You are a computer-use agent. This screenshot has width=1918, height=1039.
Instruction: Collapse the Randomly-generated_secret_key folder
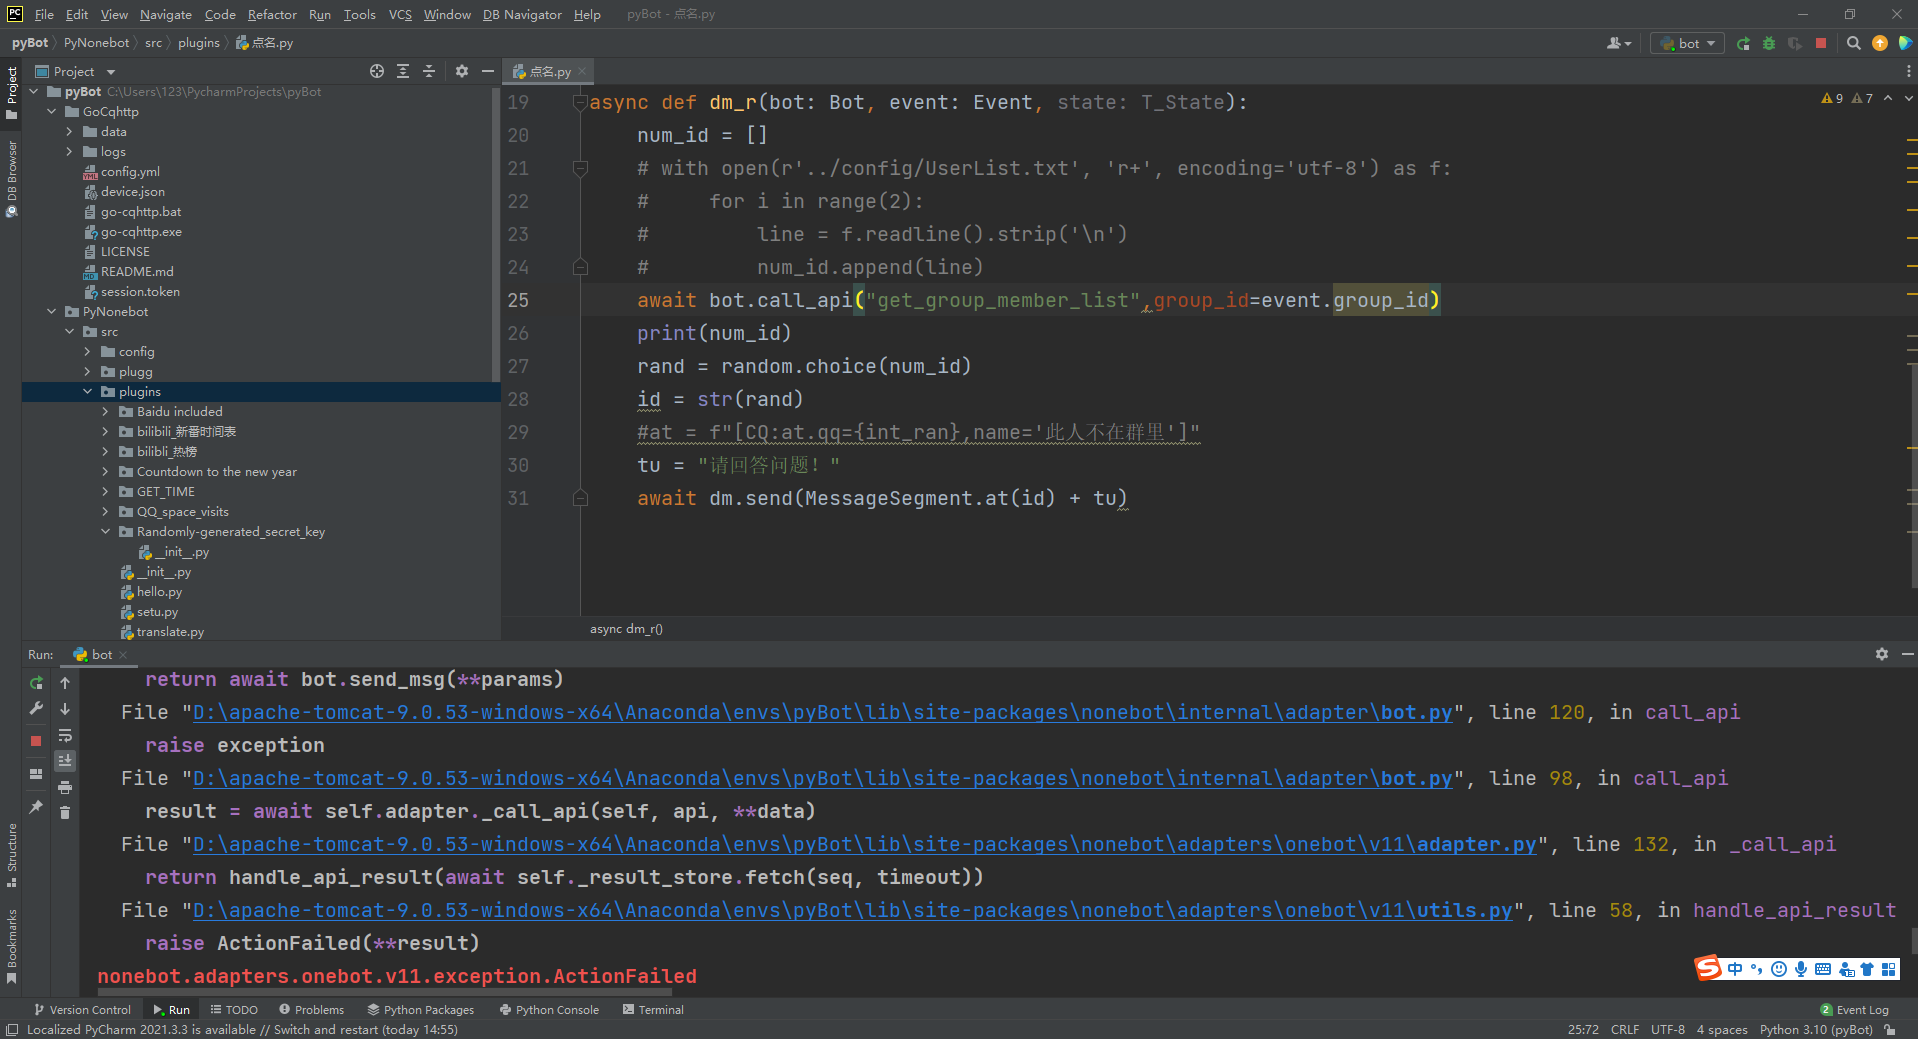[x=105, y=531]
